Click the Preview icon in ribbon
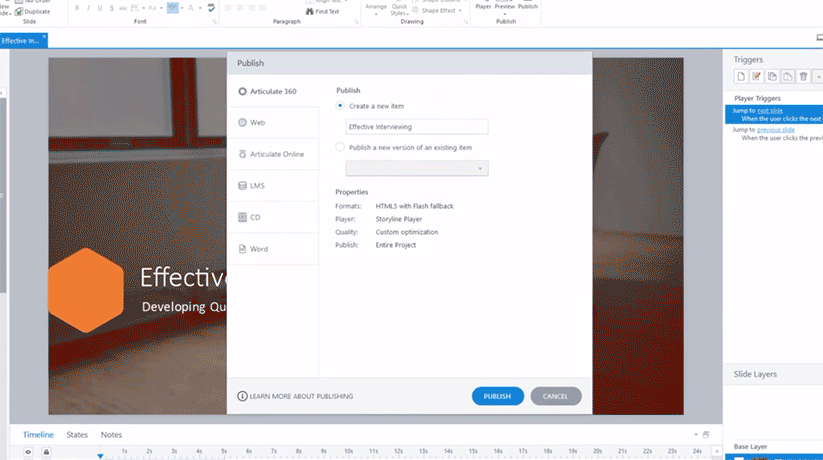This screenshot has height=460, width=823. tap(505, 6)
